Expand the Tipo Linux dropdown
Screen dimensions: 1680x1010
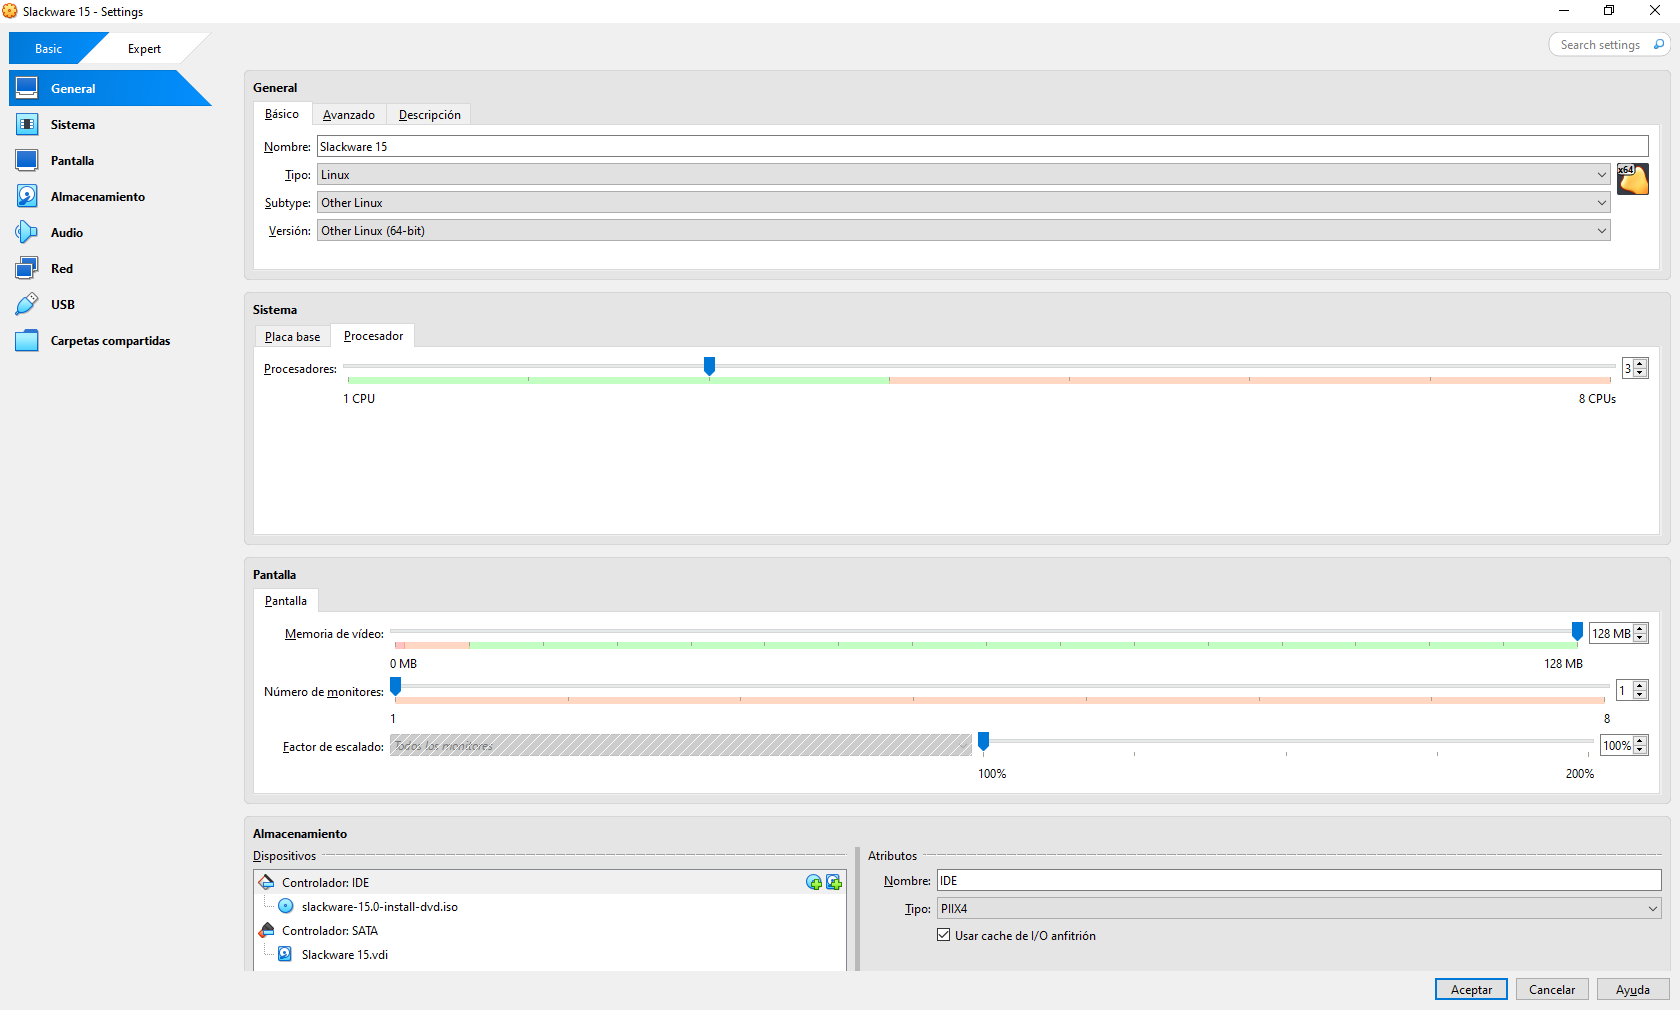coord(964,174)
